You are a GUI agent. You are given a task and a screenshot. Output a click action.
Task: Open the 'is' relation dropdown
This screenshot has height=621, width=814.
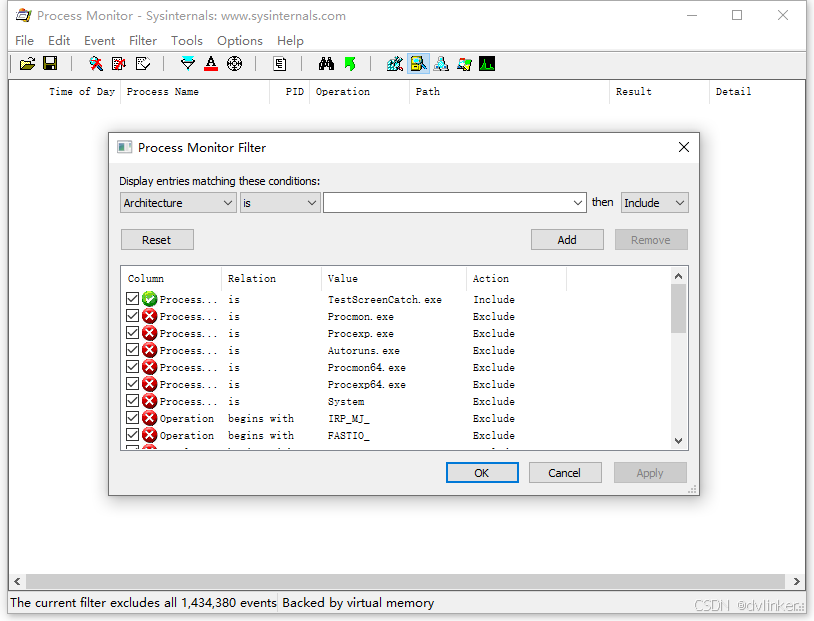pyautogui.click(x=280, y=202)
